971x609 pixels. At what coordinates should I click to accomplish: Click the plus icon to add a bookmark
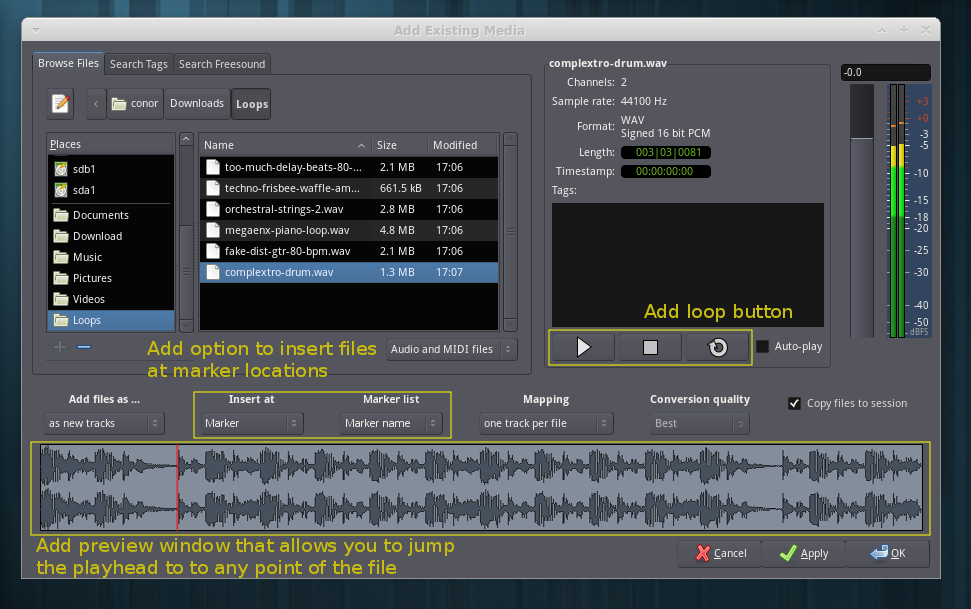point(60,347)
